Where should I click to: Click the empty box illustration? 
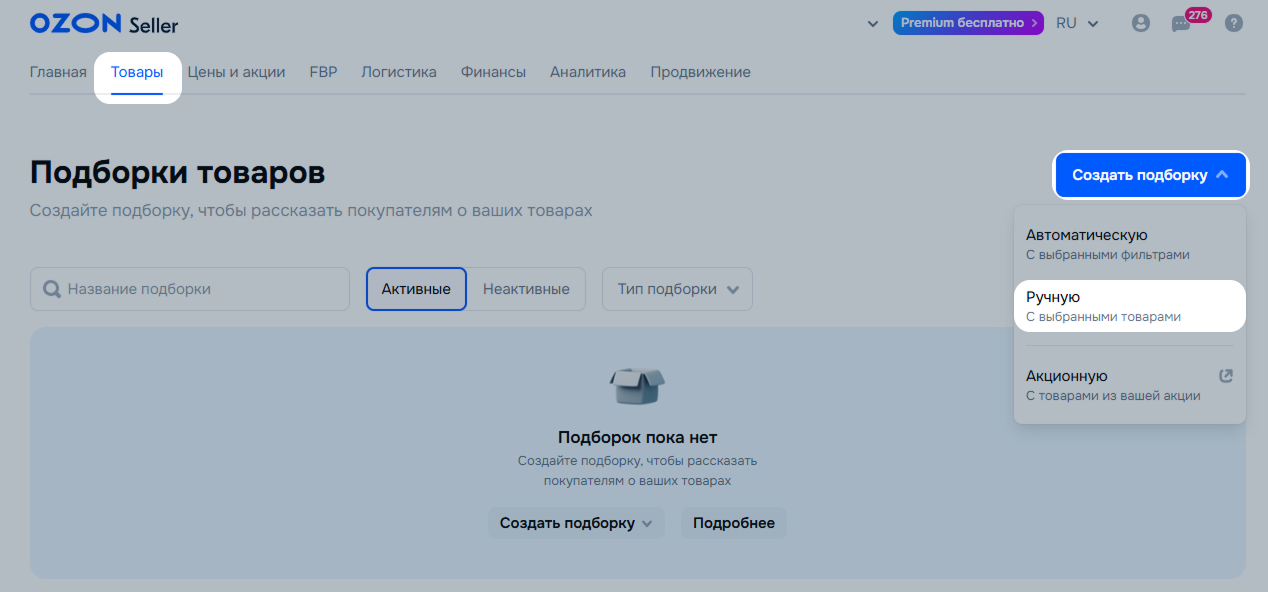click(x=637, y=385)
